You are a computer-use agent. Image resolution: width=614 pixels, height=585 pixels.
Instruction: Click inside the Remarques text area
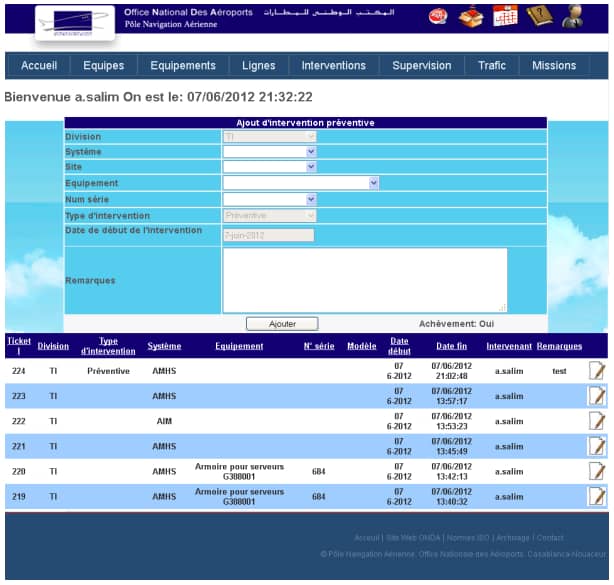(365, 280)
